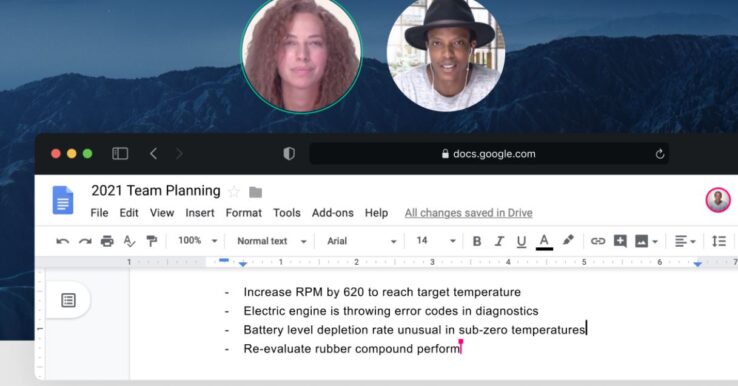Select the Paint format roller

pos(152,241)
